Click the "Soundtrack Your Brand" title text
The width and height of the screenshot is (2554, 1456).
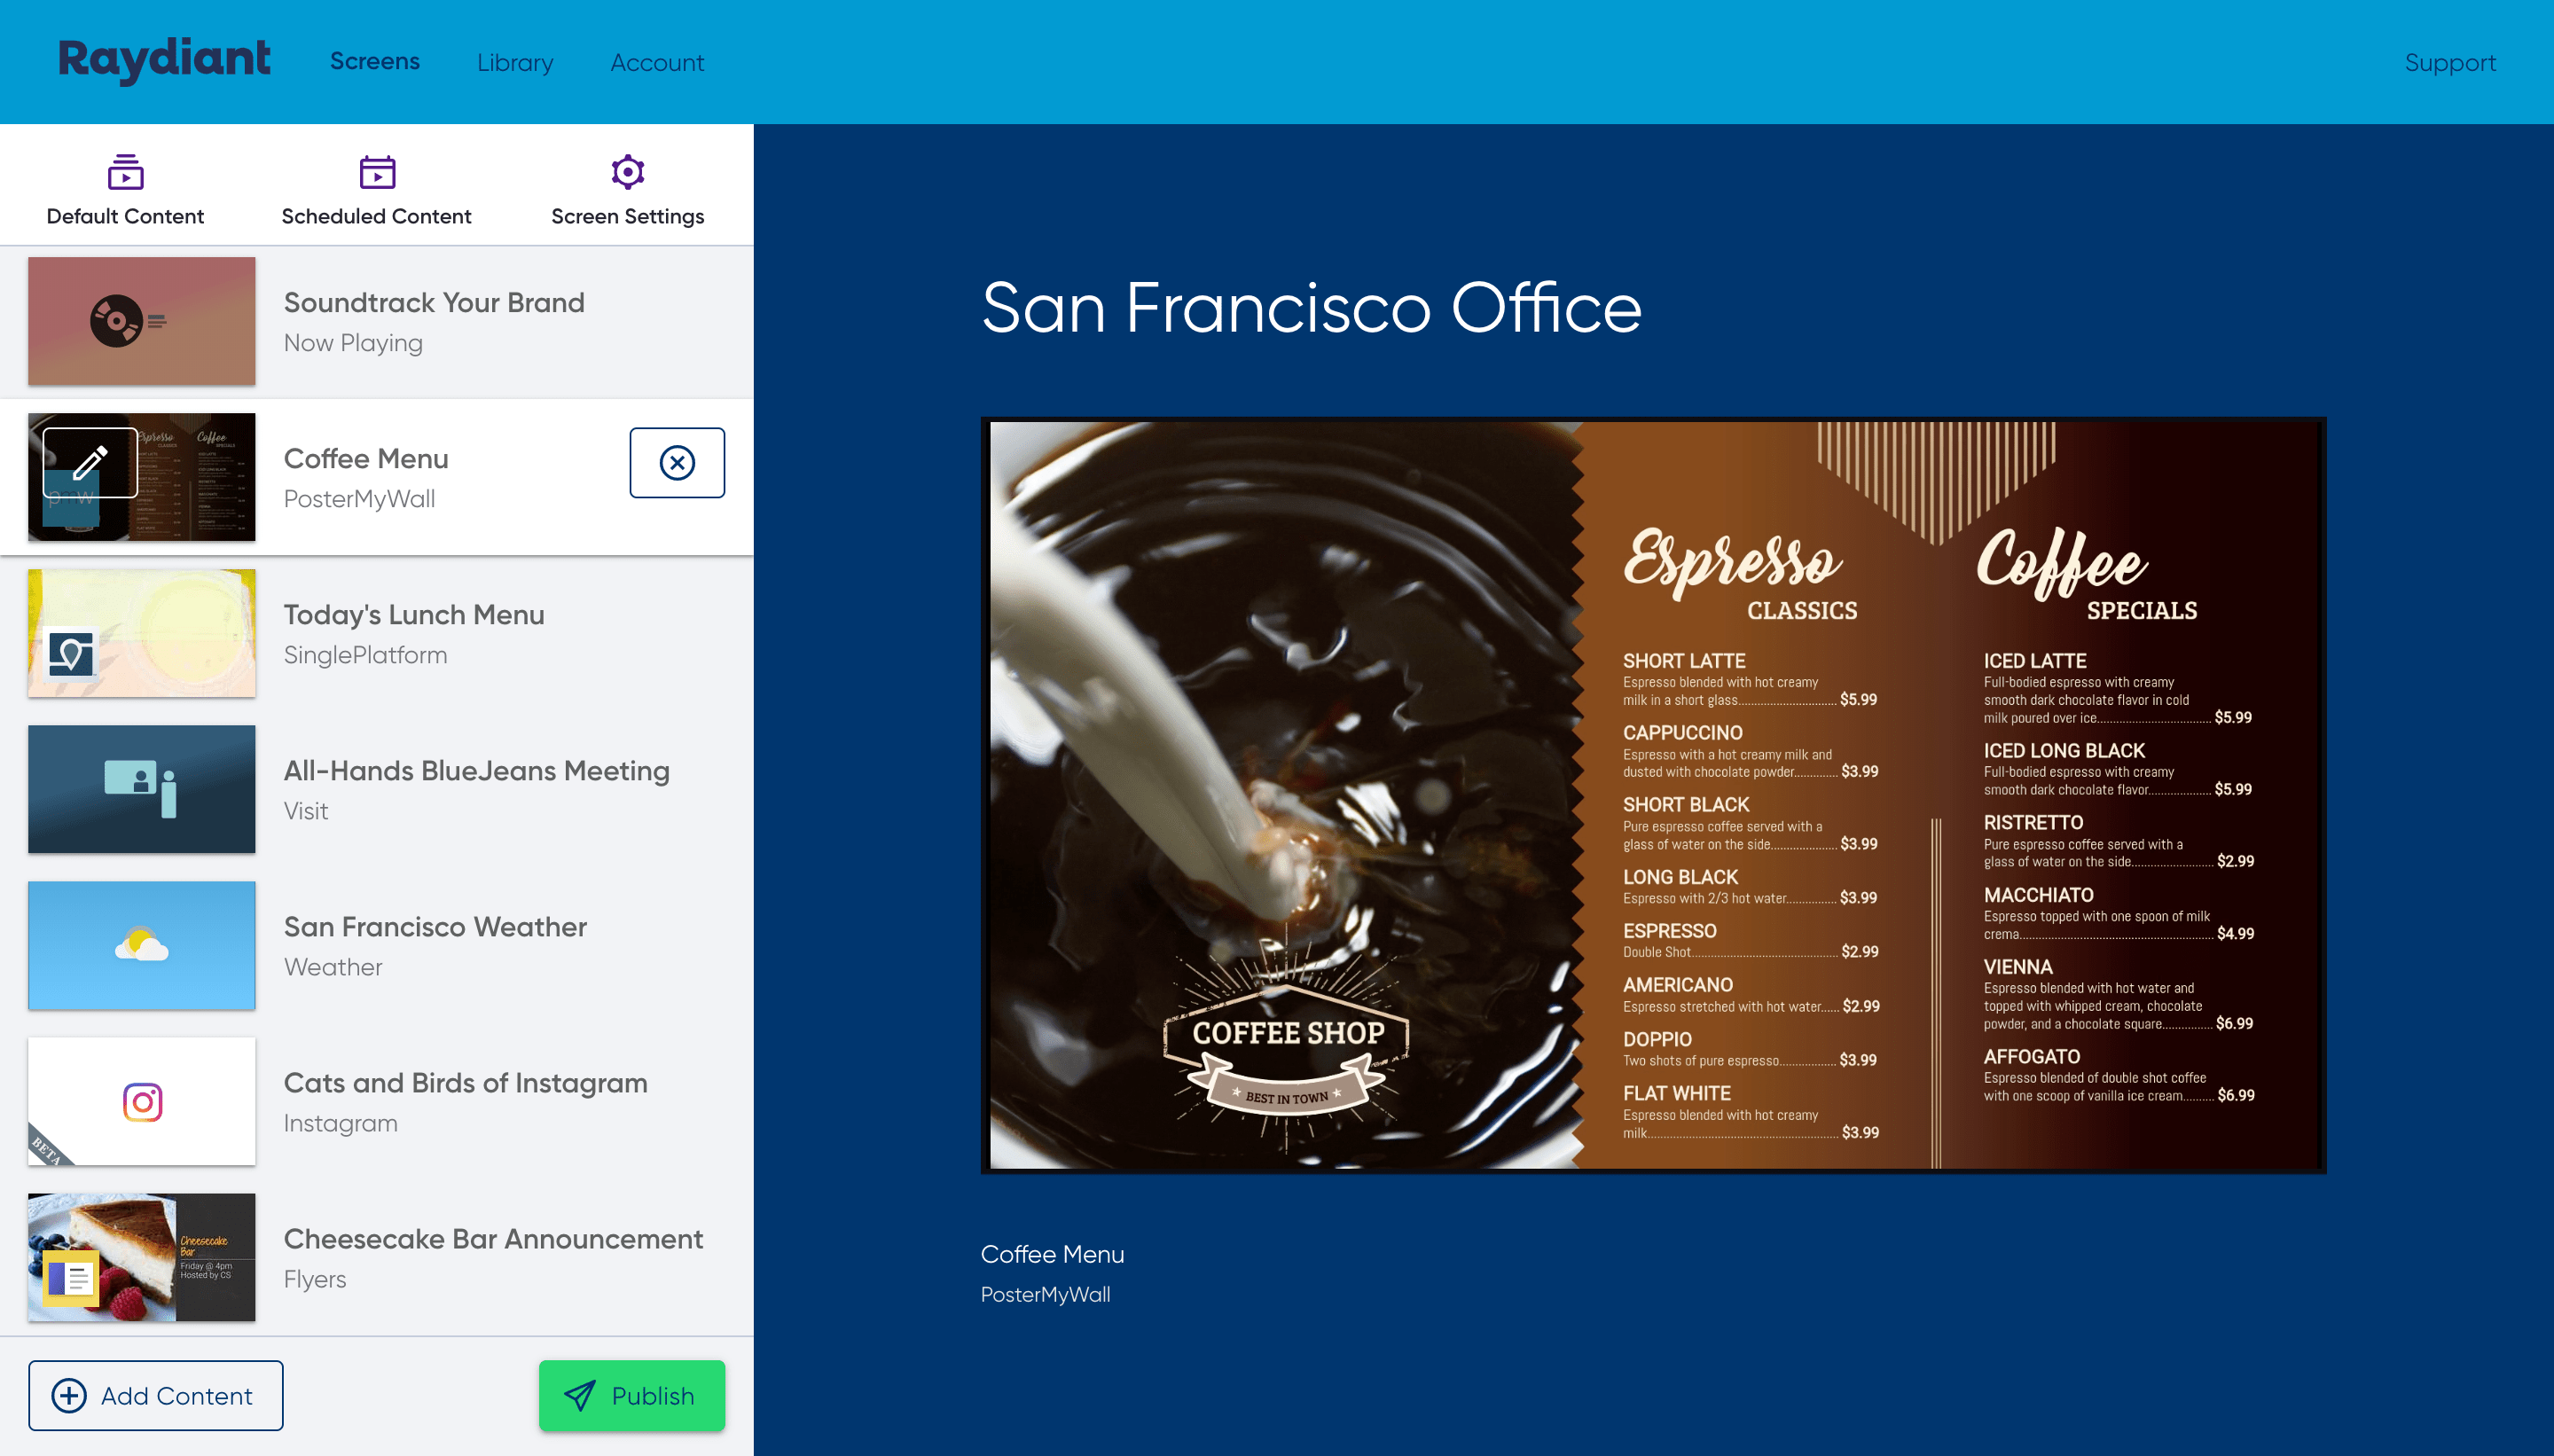[x=434, y=302]
